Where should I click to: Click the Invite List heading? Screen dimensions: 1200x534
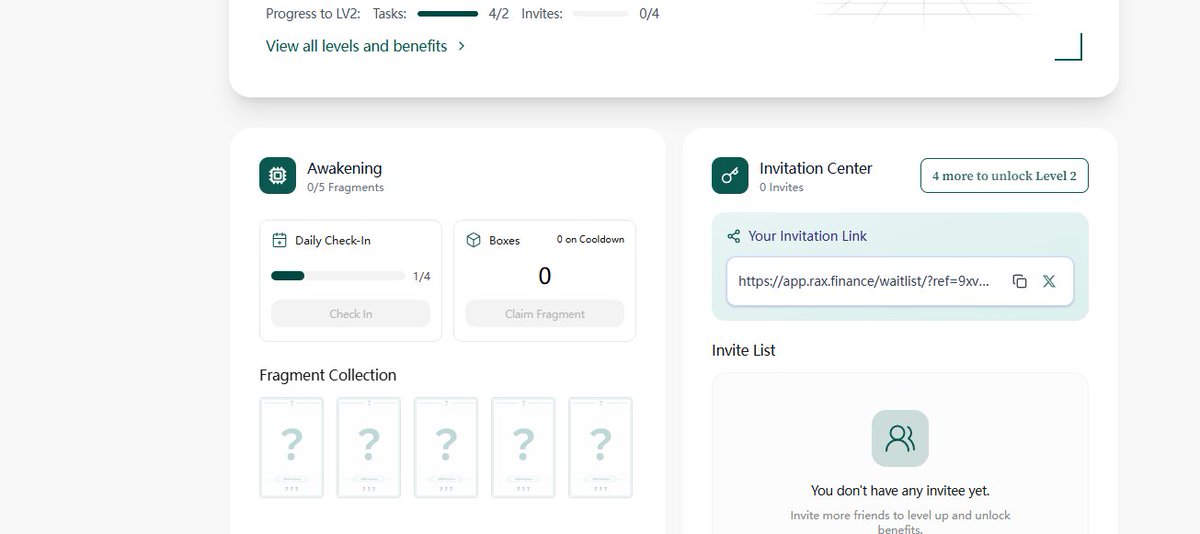[x=744, y=350]
